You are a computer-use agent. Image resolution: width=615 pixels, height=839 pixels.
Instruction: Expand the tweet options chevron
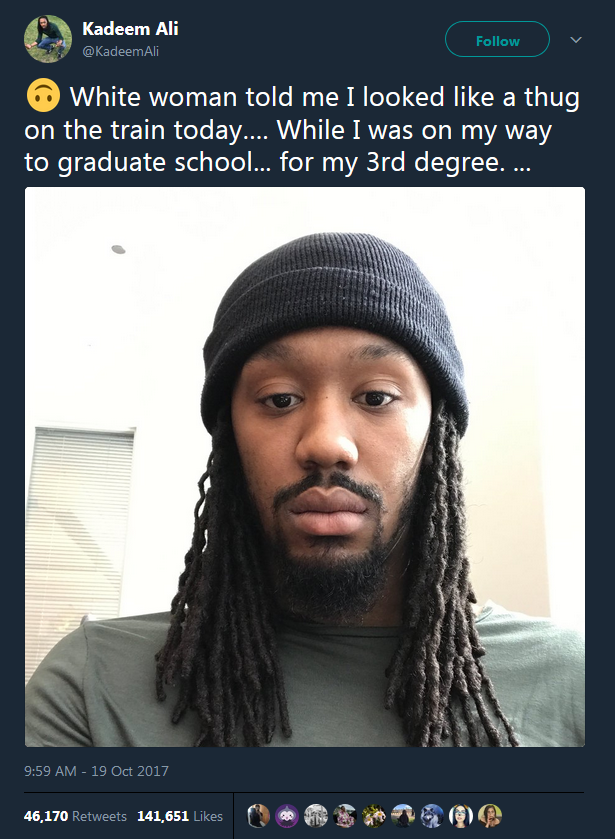[576, 40]
